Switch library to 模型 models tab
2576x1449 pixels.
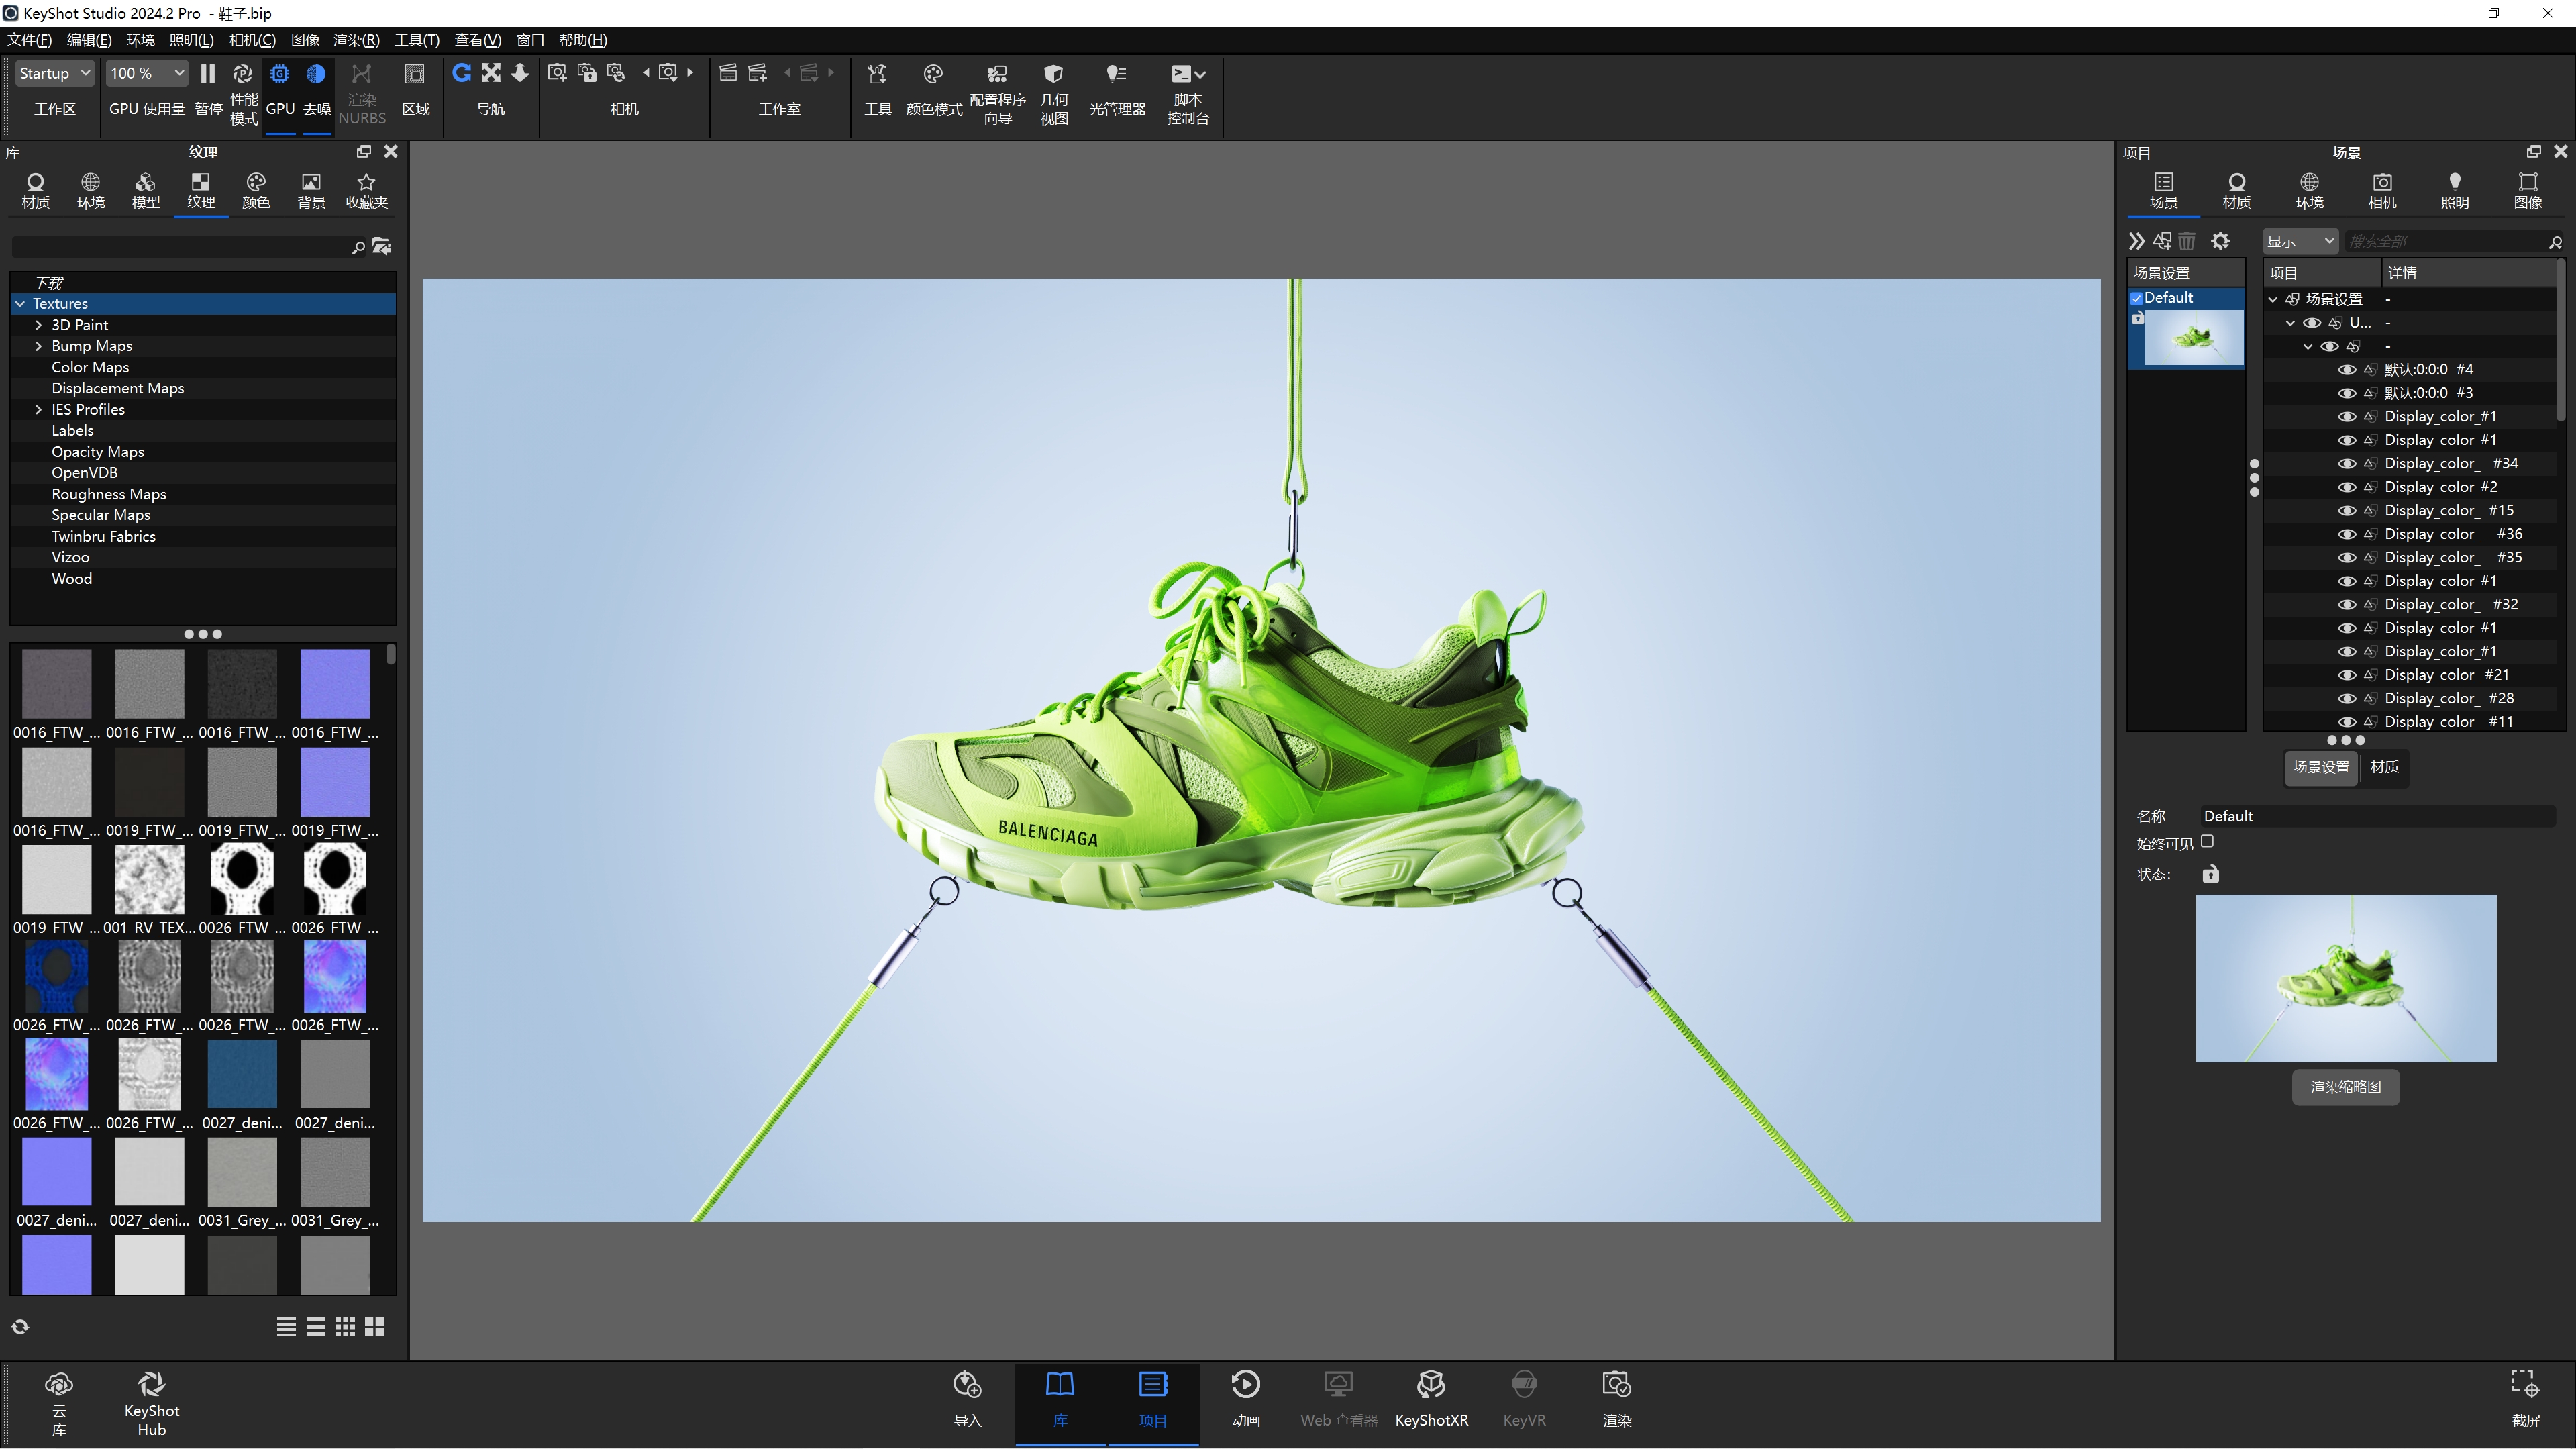tap(146, 190)
